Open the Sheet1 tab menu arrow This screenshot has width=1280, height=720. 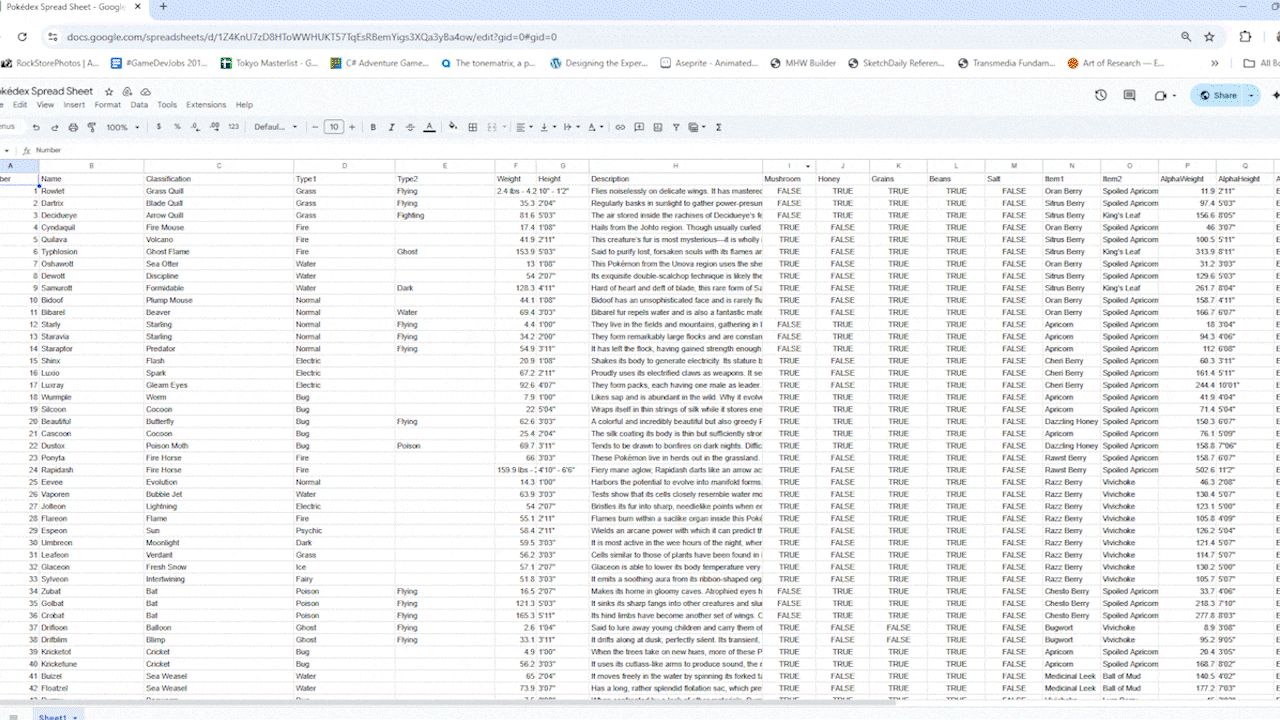(74, 717)
